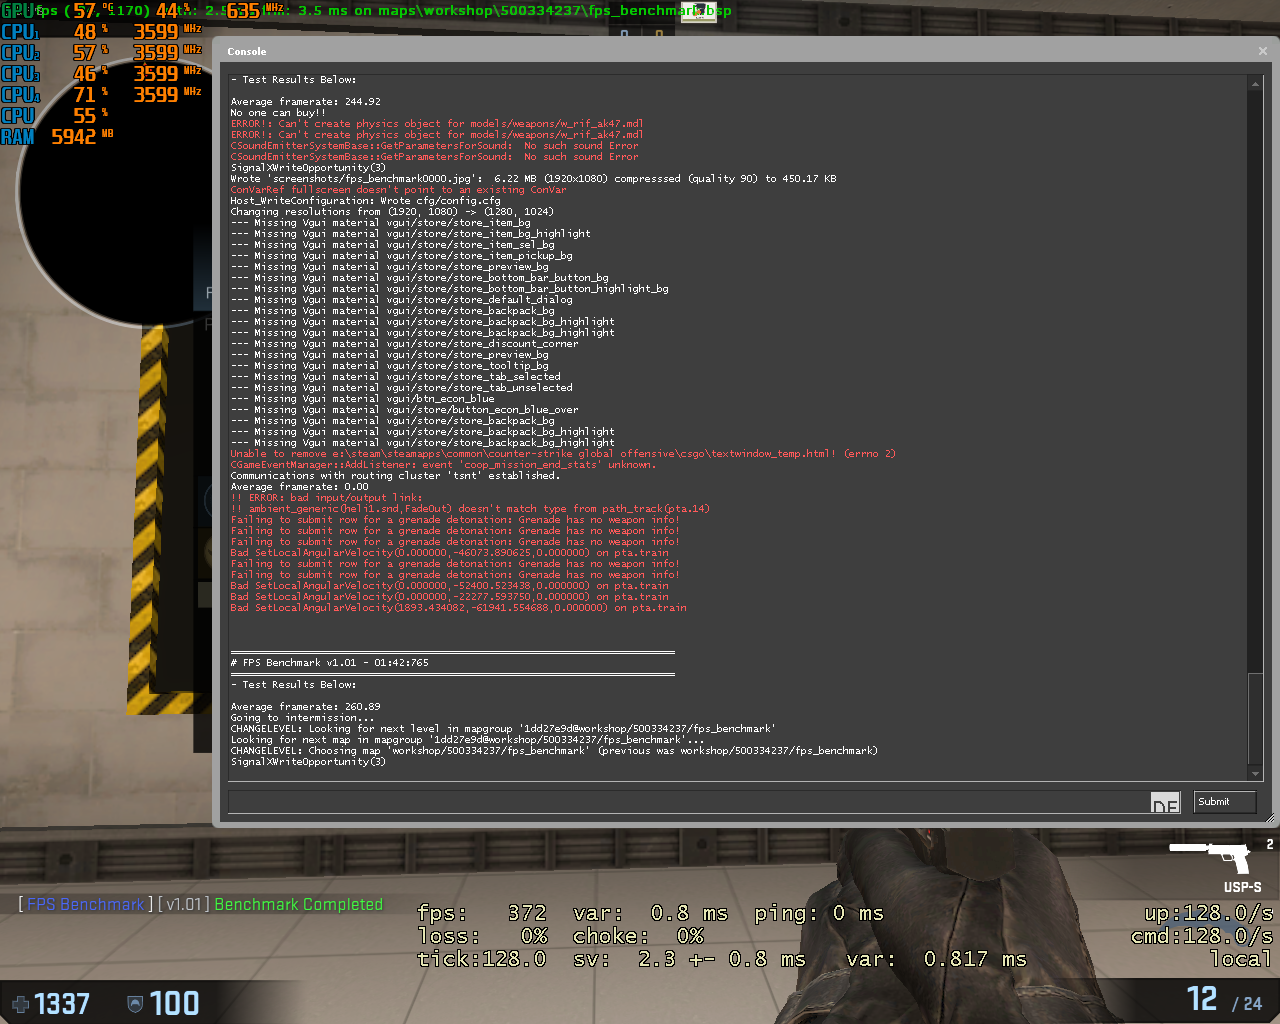Screen dimensions: 1280x1024
Task: Click the 'ping: 0 ms' net graph value
Action: pos(819,913)
